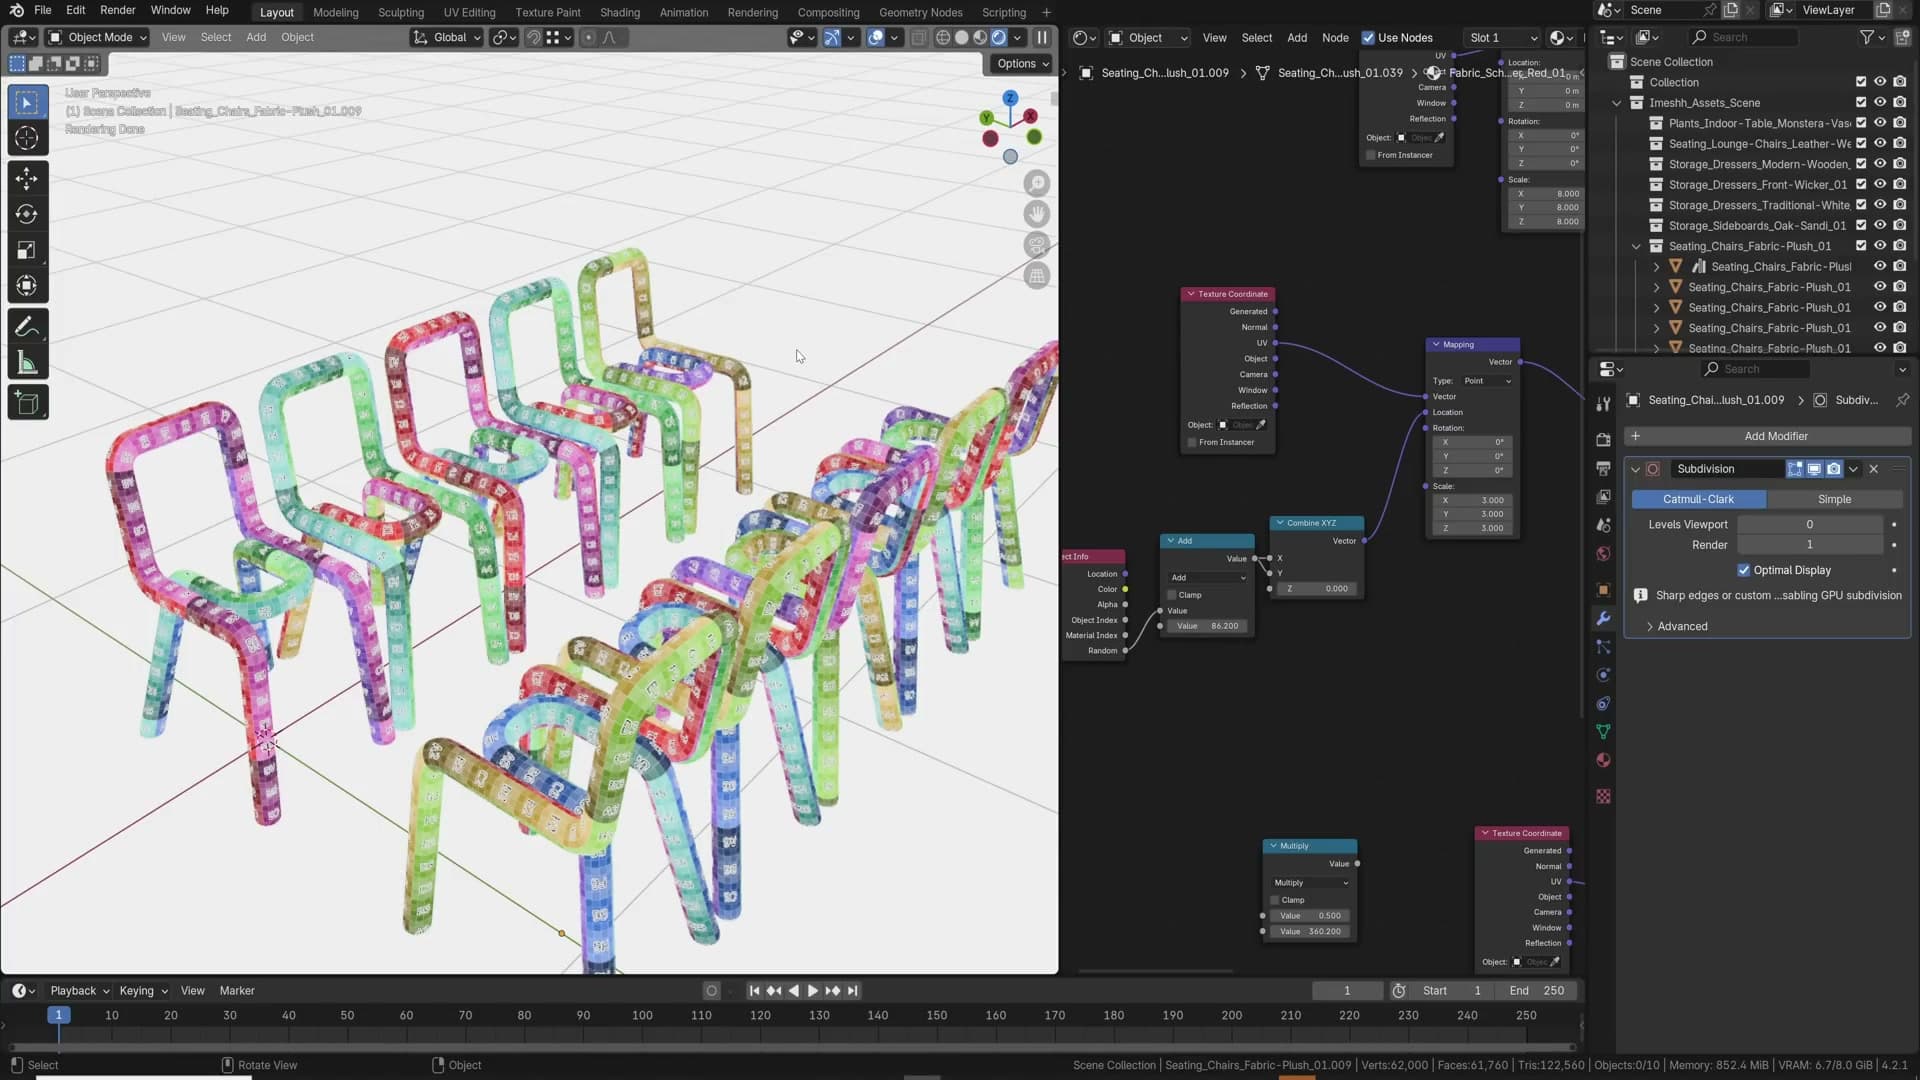Click the outliner Search field
1920x1080 pixels.
pyautogui.click(x=1744, y=38)
